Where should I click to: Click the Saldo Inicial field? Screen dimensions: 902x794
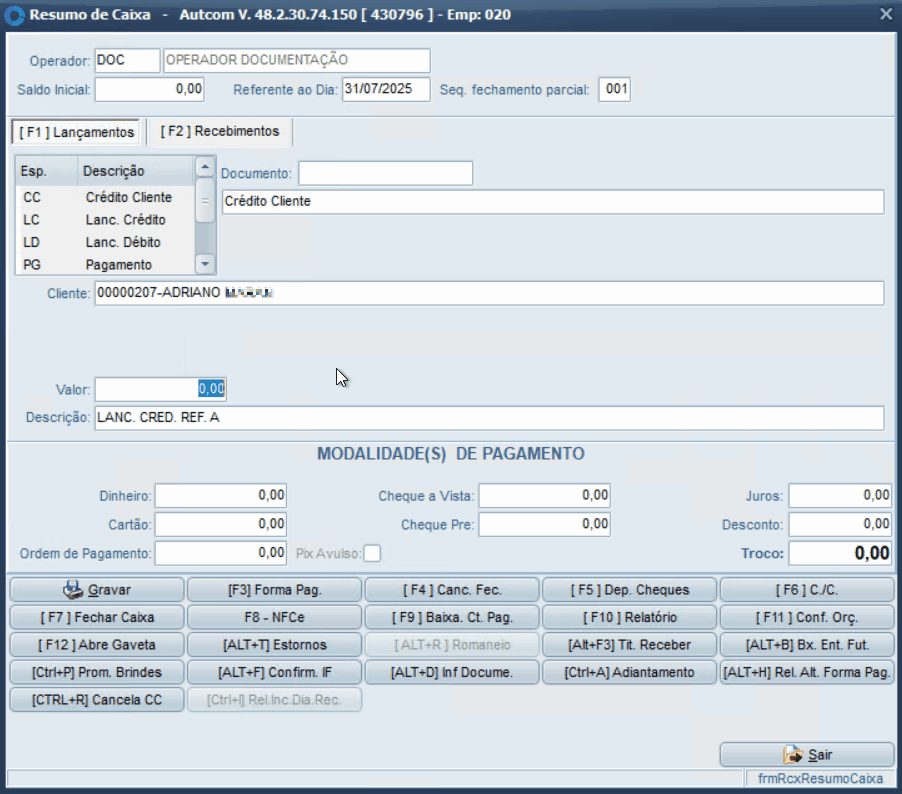pos(150,90)
